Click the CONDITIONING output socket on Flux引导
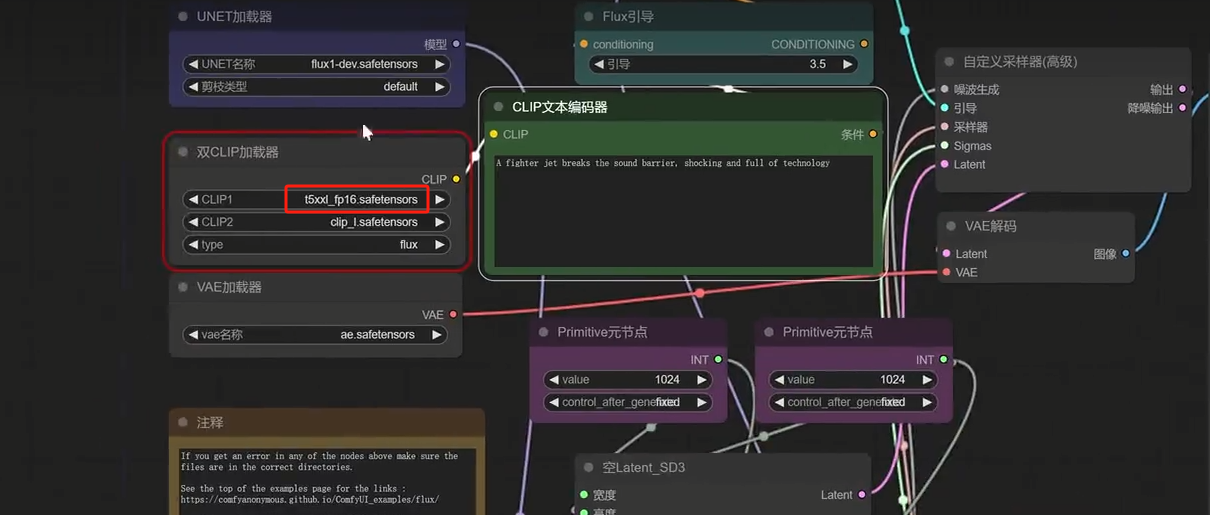 tap(864, 44)
